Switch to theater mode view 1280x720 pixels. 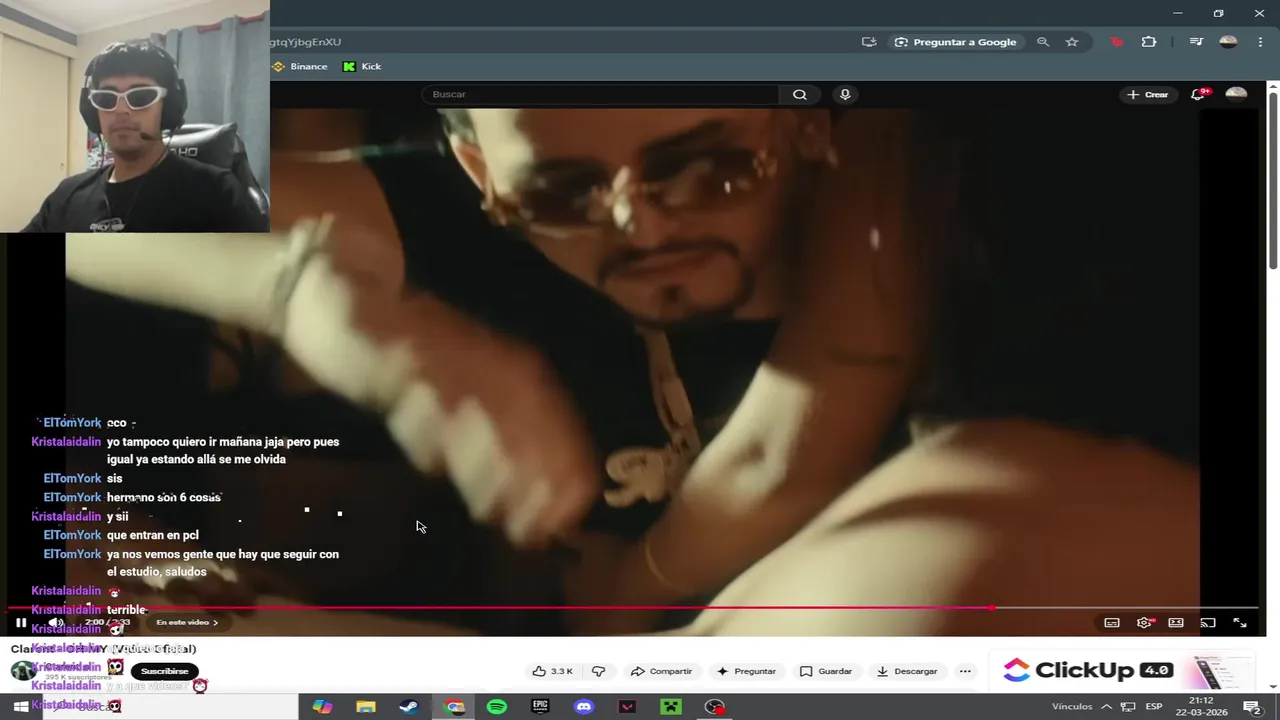coord(1176,622)
